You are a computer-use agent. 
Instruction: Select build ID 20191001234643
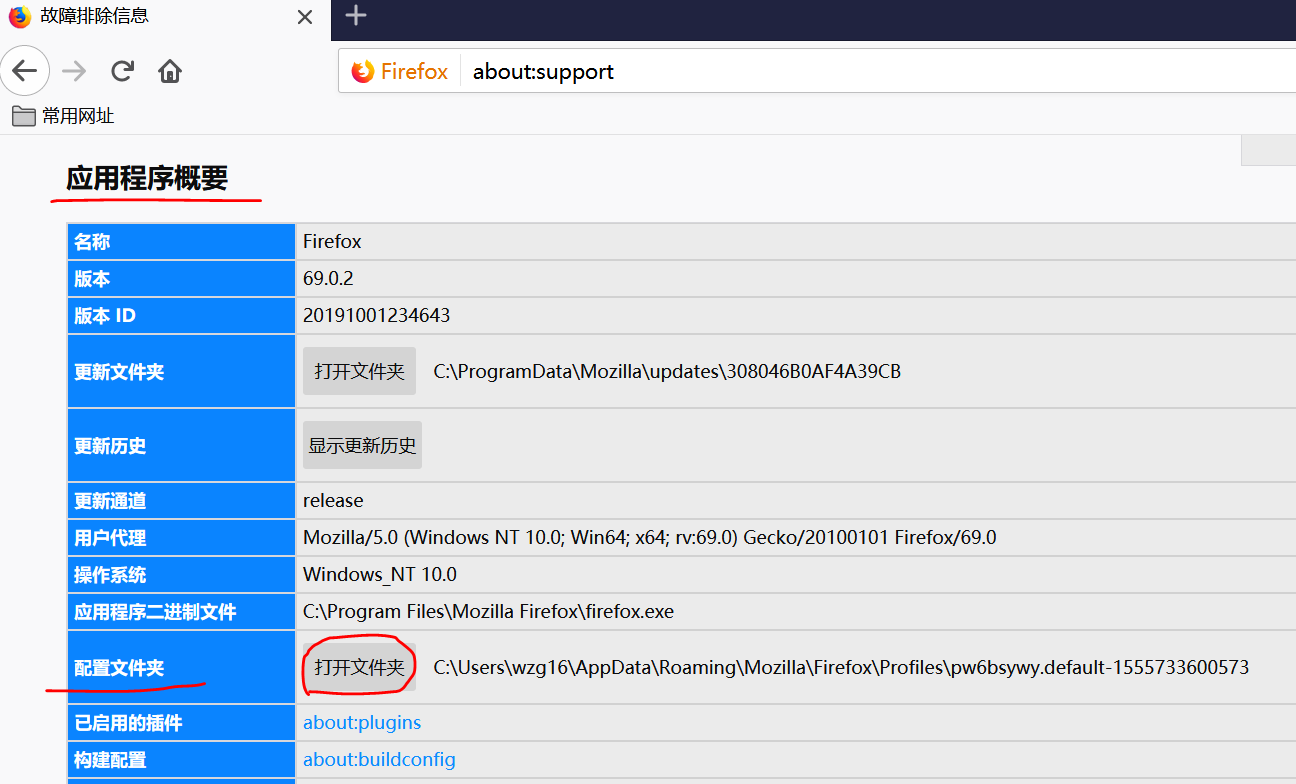[377, 316]
